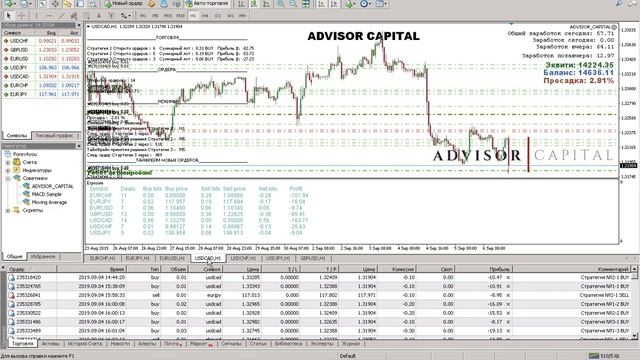Select the vertical line drawing tool

36,16
